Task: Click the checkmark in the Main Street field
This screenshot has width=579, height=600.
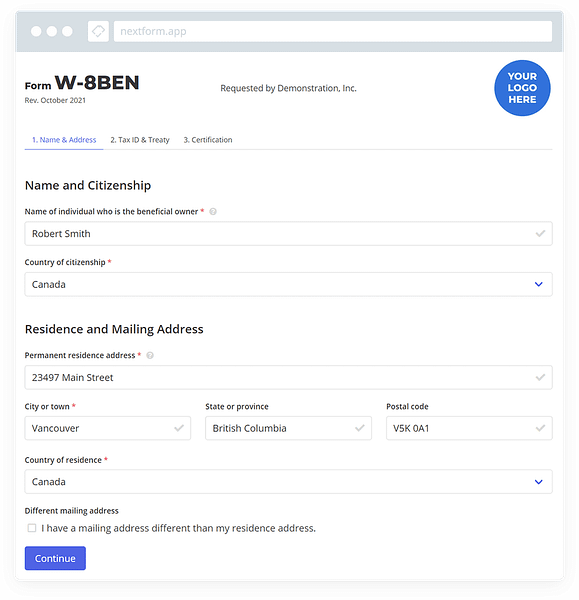Action: point(540,377)
